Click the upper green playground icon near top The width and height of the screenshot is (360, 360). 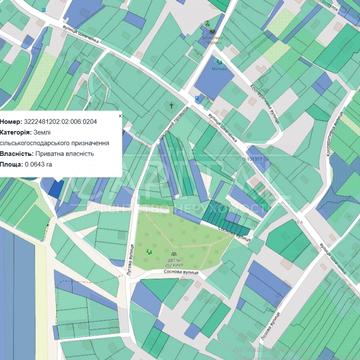(207, 23)
